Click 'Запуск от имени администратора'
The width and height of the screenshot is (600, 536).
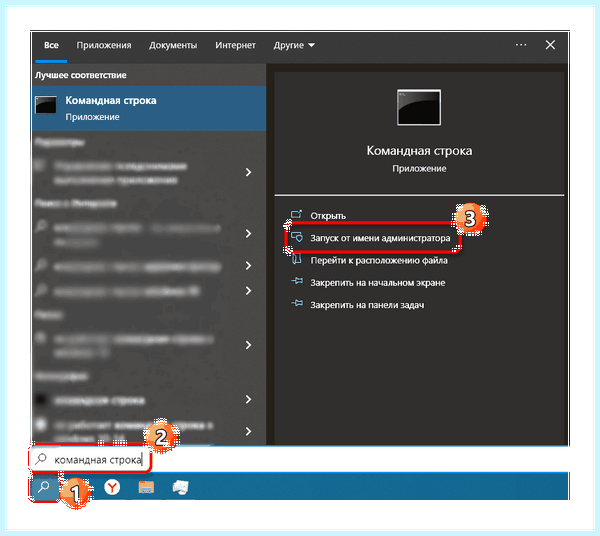[x=380, y=238]
